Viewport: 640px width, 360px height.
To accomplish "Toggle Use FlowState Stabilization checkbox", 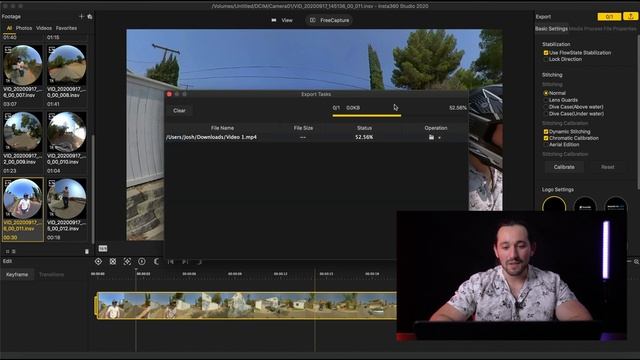I will (546, 53).
